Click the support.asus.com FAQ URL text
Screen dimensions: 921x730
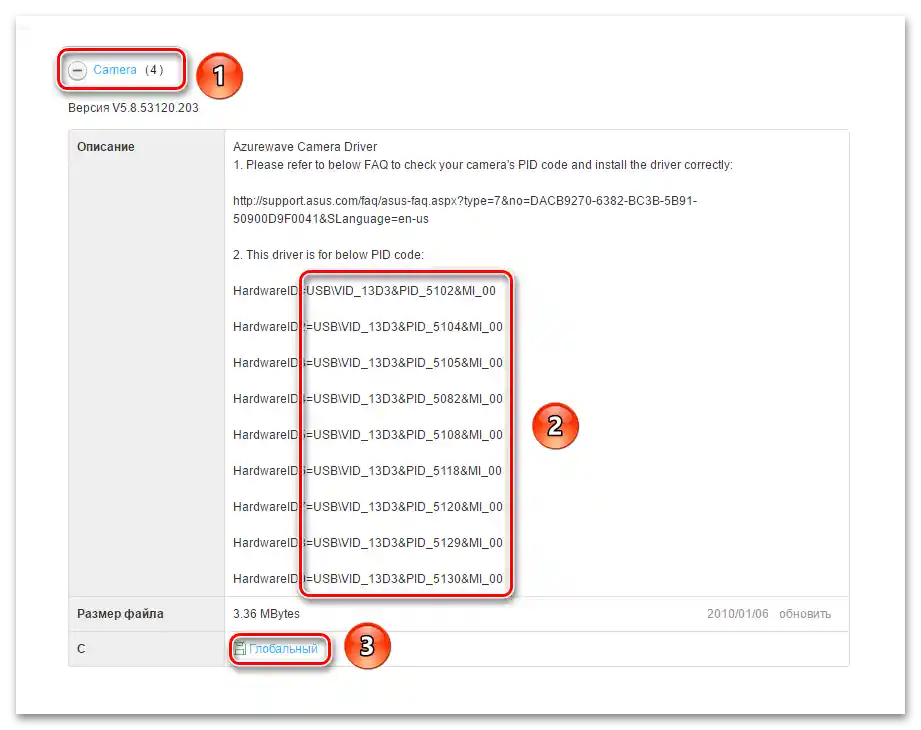coord(465,210)
